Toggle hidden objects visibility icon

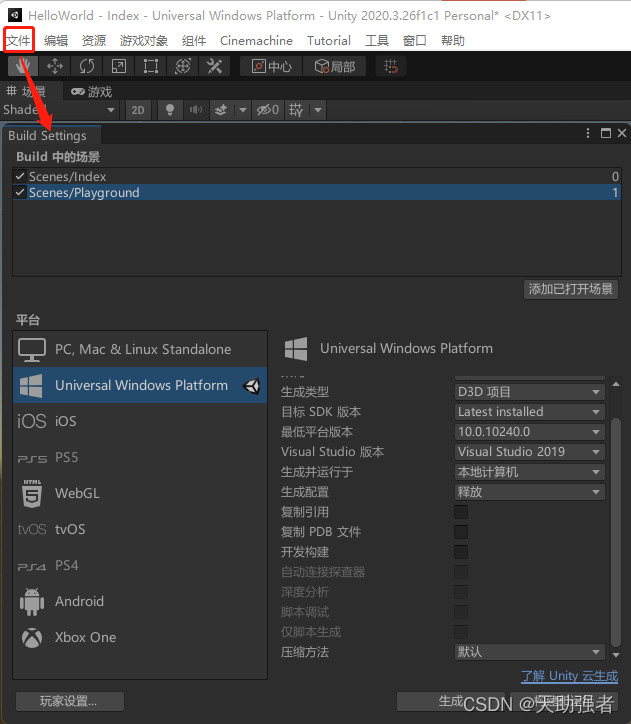coord(268,110)
